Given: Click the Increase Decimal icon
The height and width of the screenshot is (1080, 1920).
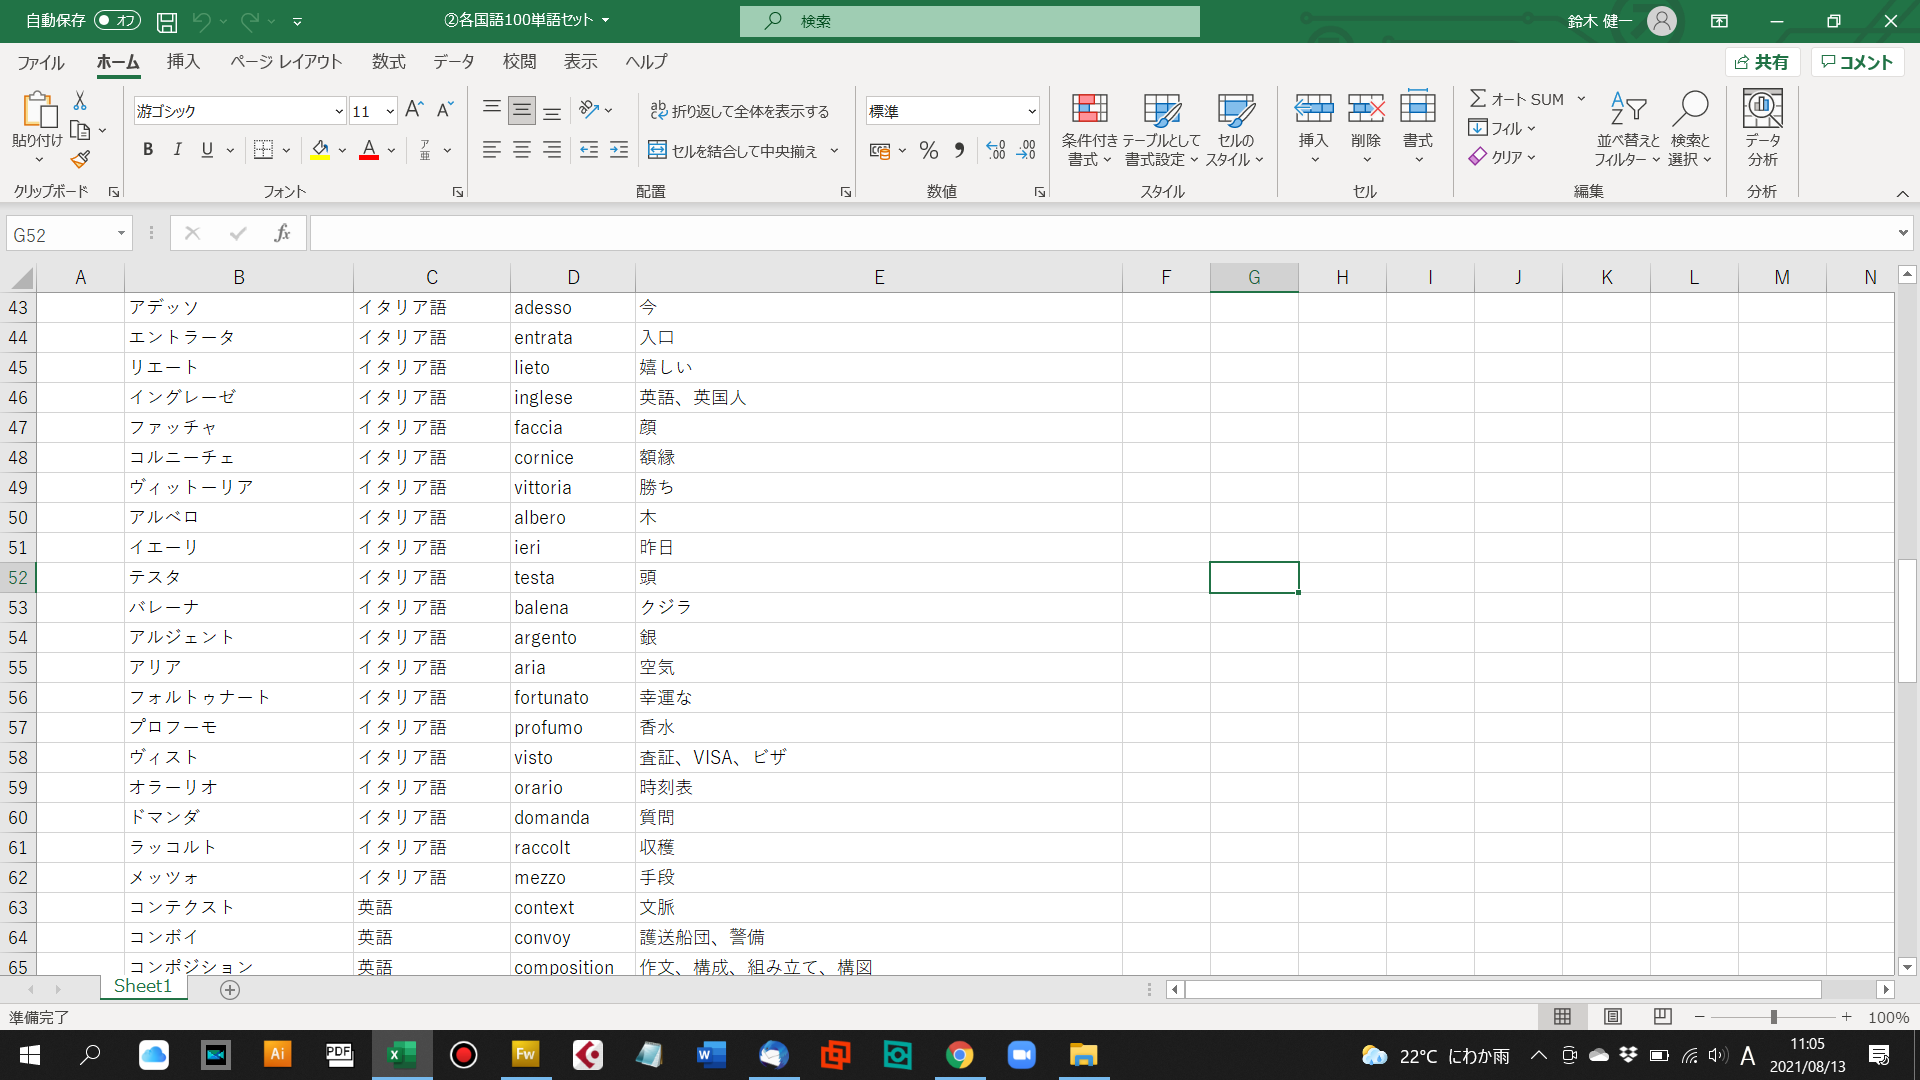Looking at the screenshot, I should pos(996,150).
